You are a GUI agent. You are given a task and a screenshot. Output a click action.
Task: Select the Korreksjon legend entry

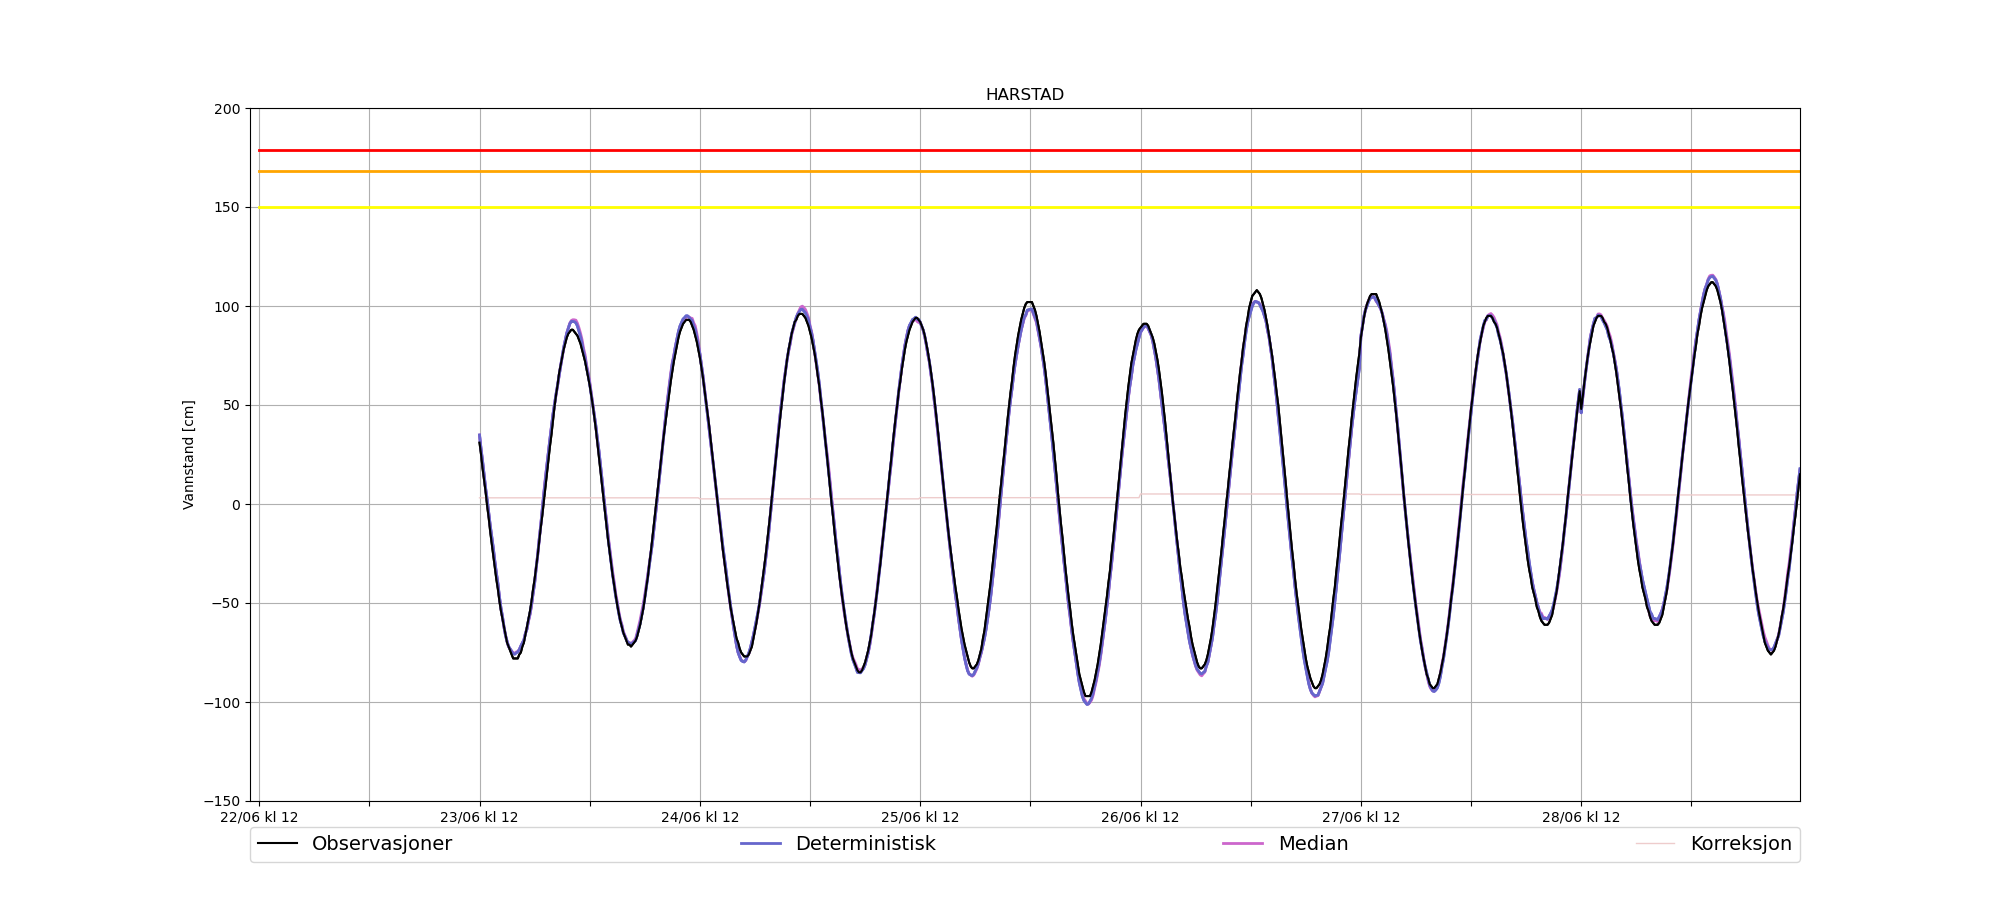[x=1714, y=844]
